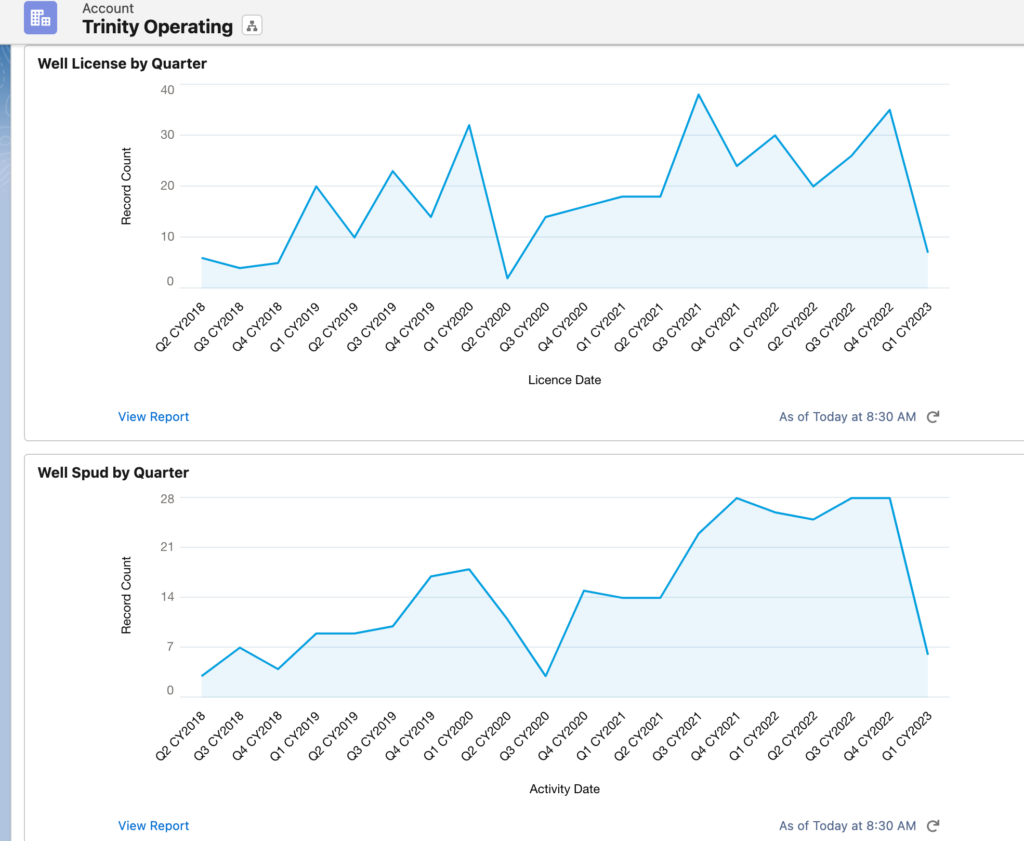The height and width of the screenshot is (841, 1024).
Task: Select the Well License by Quarter title
Action: click(x=122, y=64)
